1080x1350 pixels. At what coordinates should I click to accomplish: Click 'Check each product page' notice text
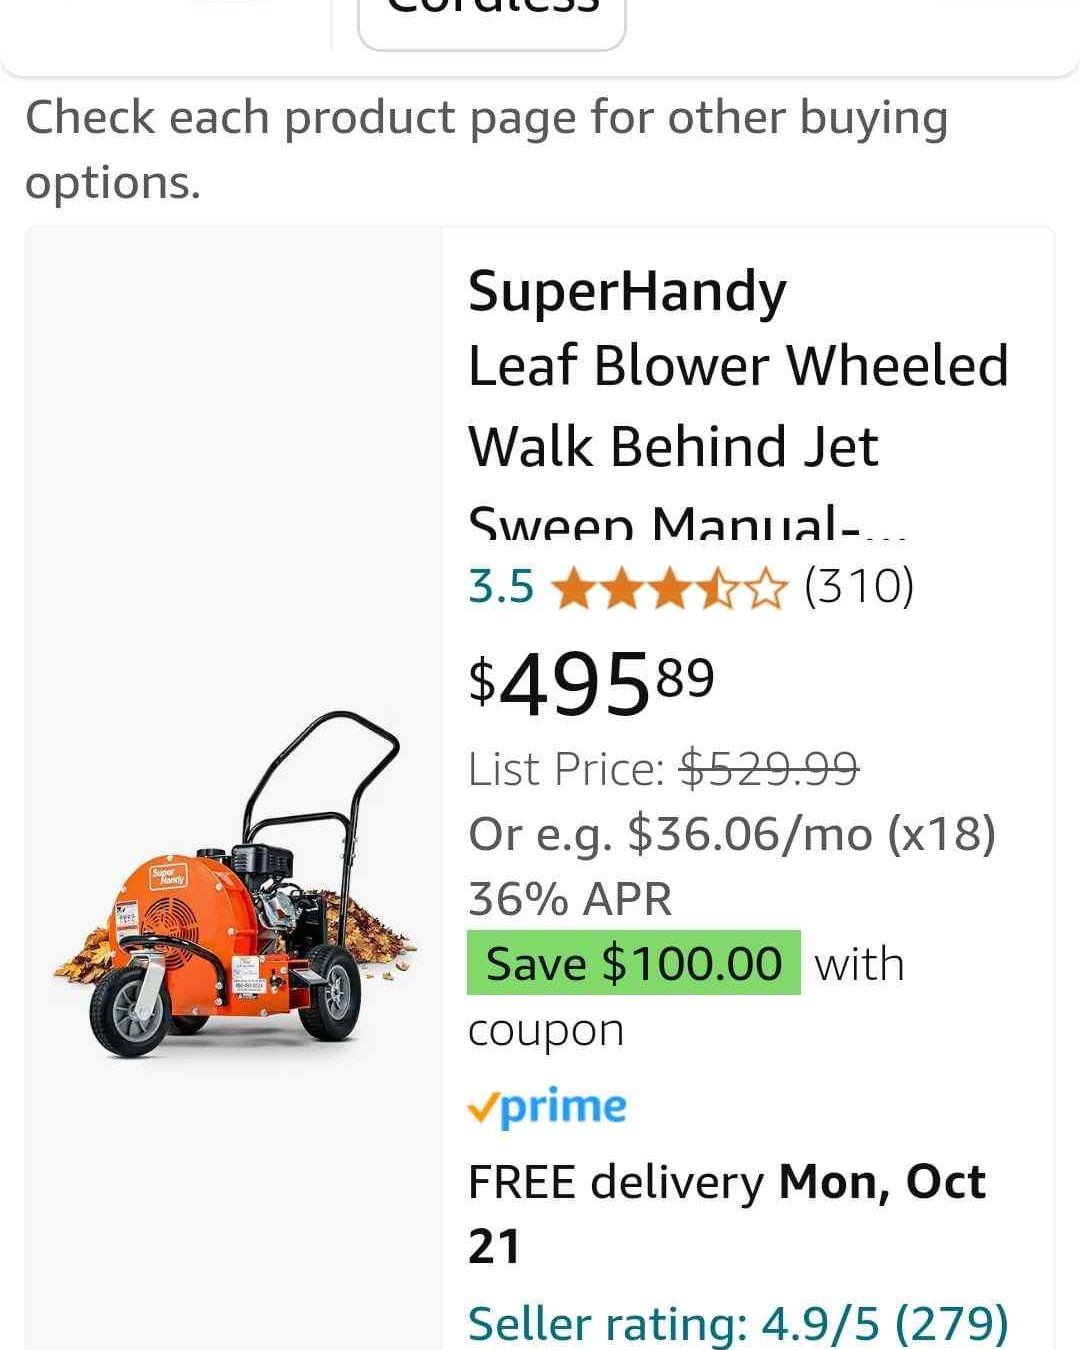click(x=486, y=150)
